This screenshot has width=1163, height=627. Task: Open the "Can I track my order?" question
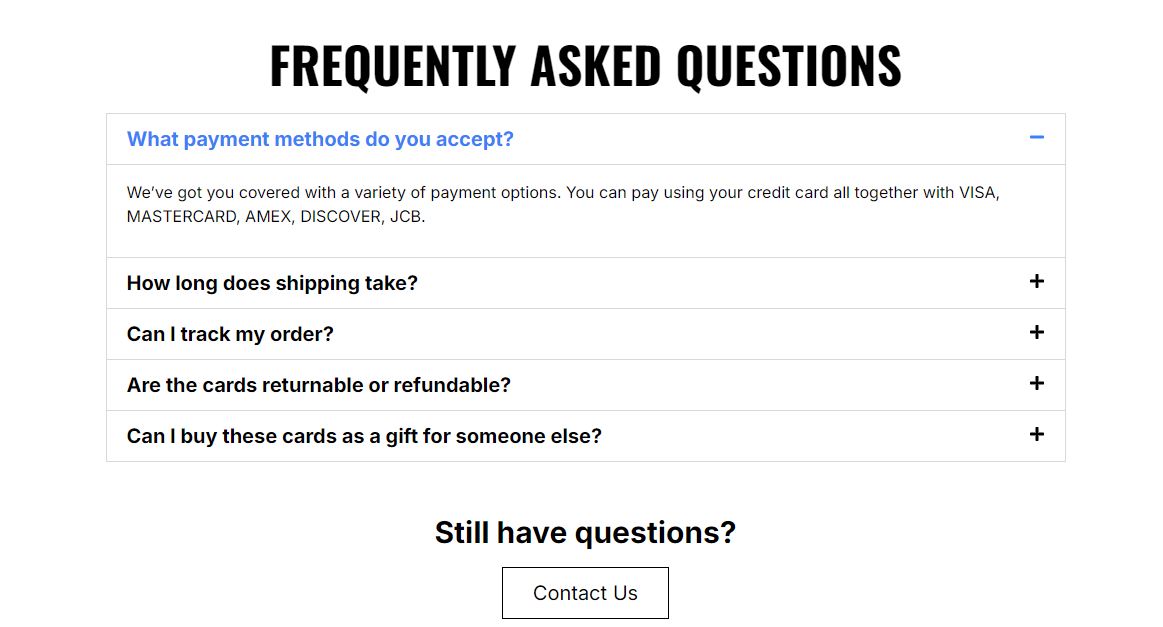[230, 334]
